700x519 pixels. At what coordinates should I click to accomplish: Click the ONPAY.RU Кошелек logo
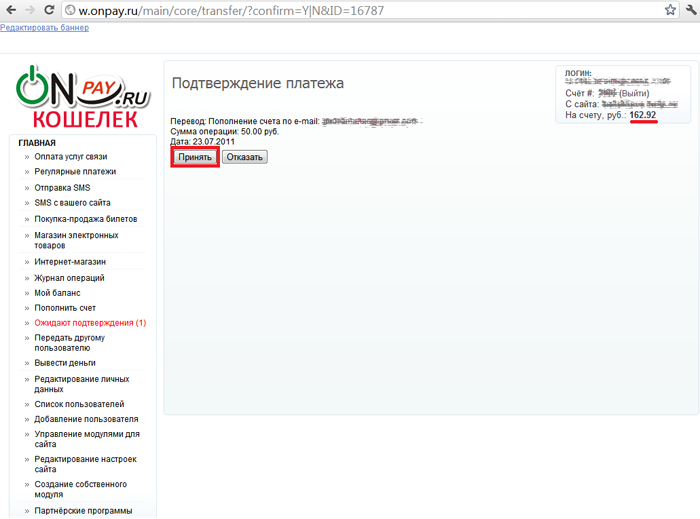coord(82,97)
